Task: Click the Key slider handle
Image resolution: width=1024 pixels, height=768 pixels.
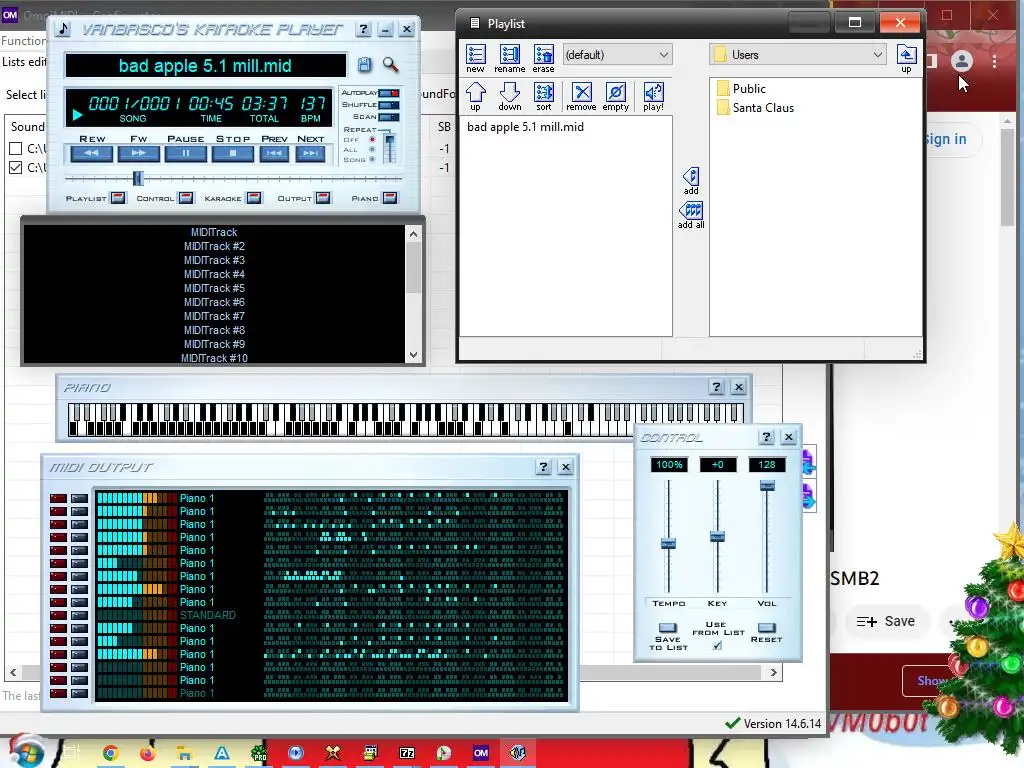Action: [717, 537]
